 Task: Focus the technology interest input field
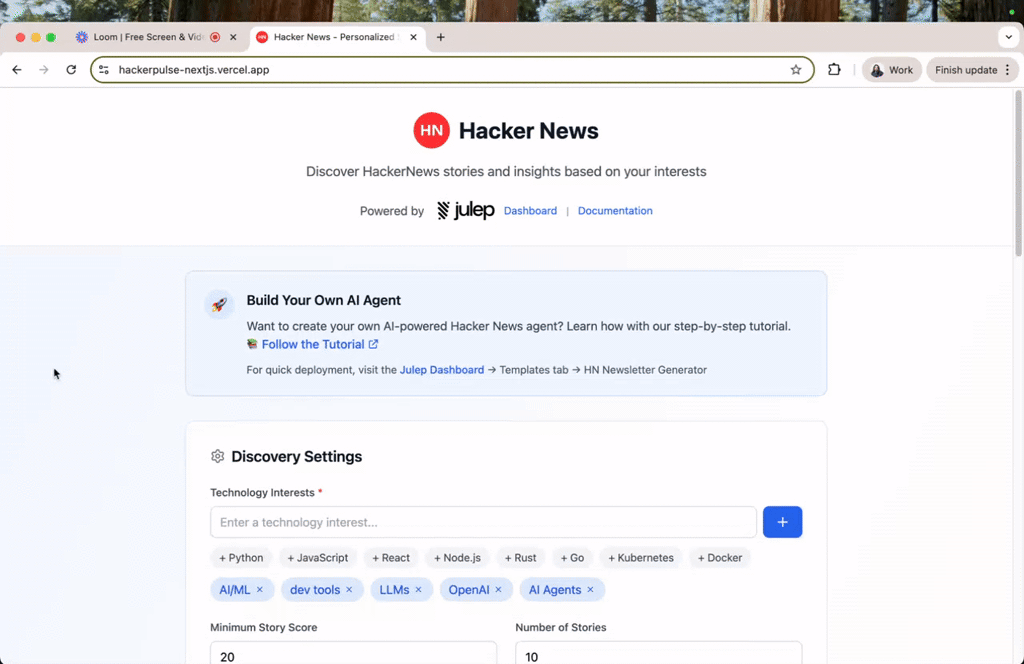tap(483, 522)
